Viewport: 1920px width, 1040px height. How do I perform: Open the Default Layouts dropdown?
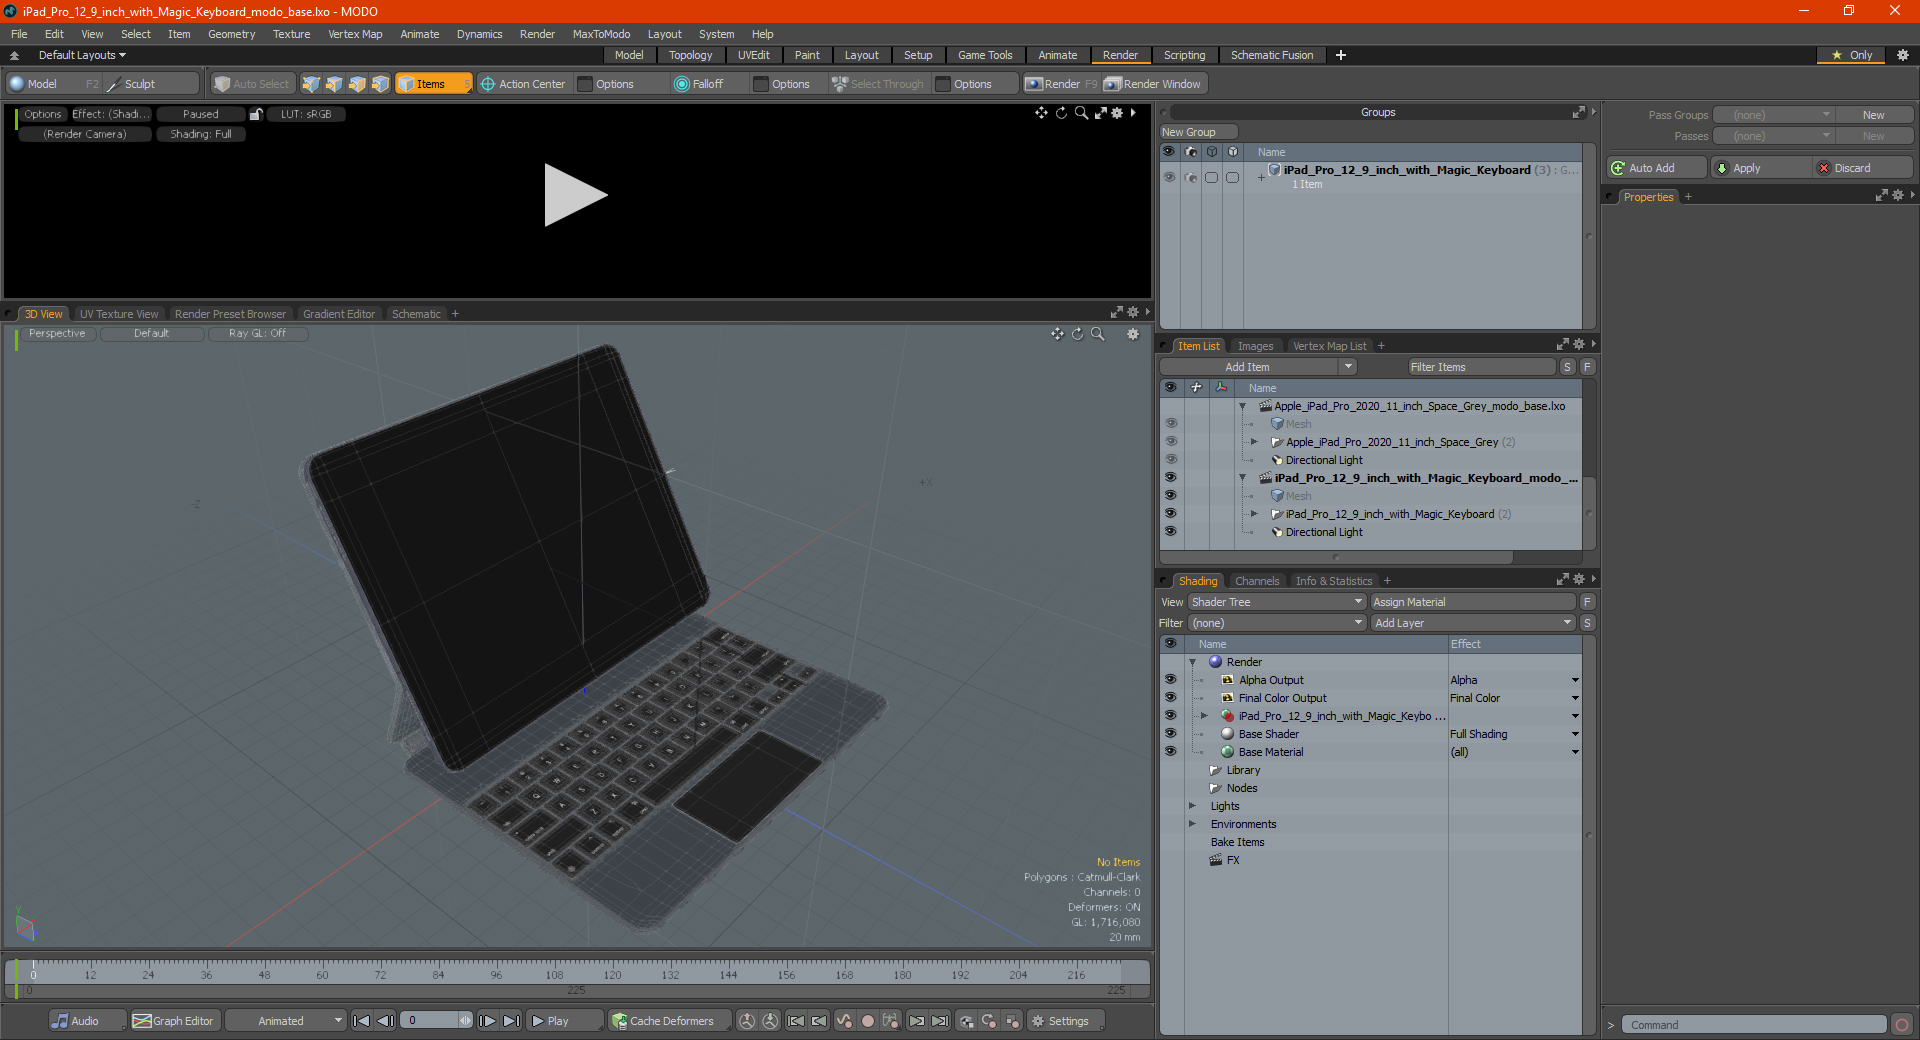[82, 55]
